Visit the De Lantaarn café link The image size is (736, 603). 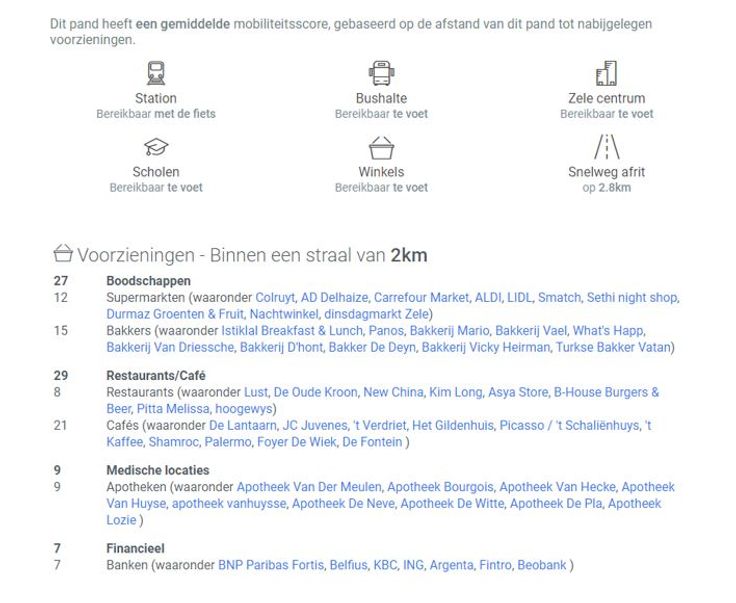(243, 425)
